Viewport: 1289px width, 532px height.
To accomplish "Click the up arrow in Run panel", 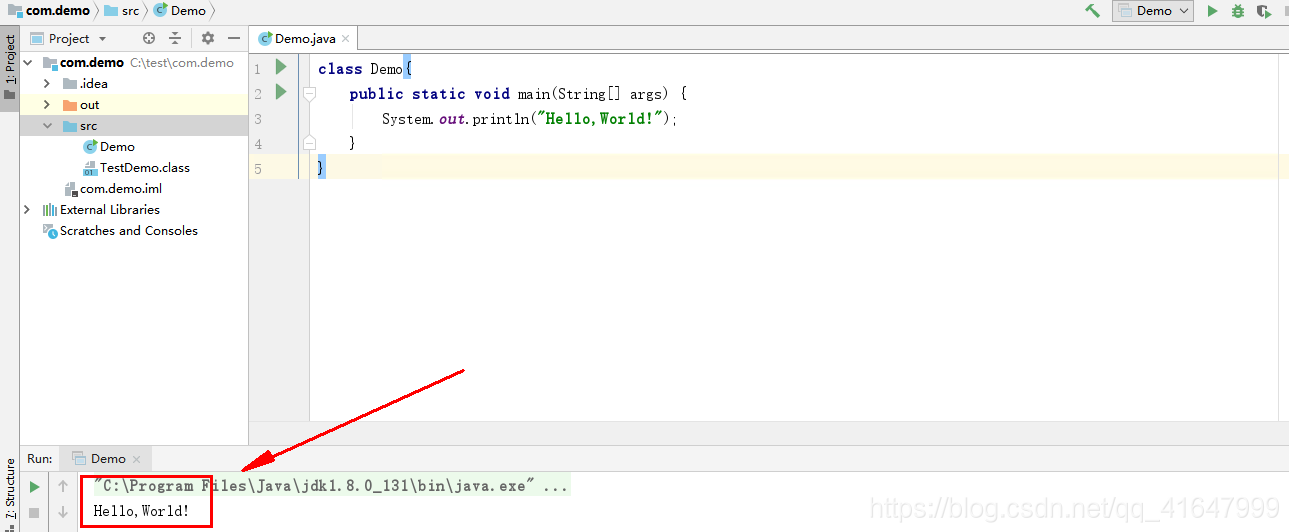I will point(63,486).
